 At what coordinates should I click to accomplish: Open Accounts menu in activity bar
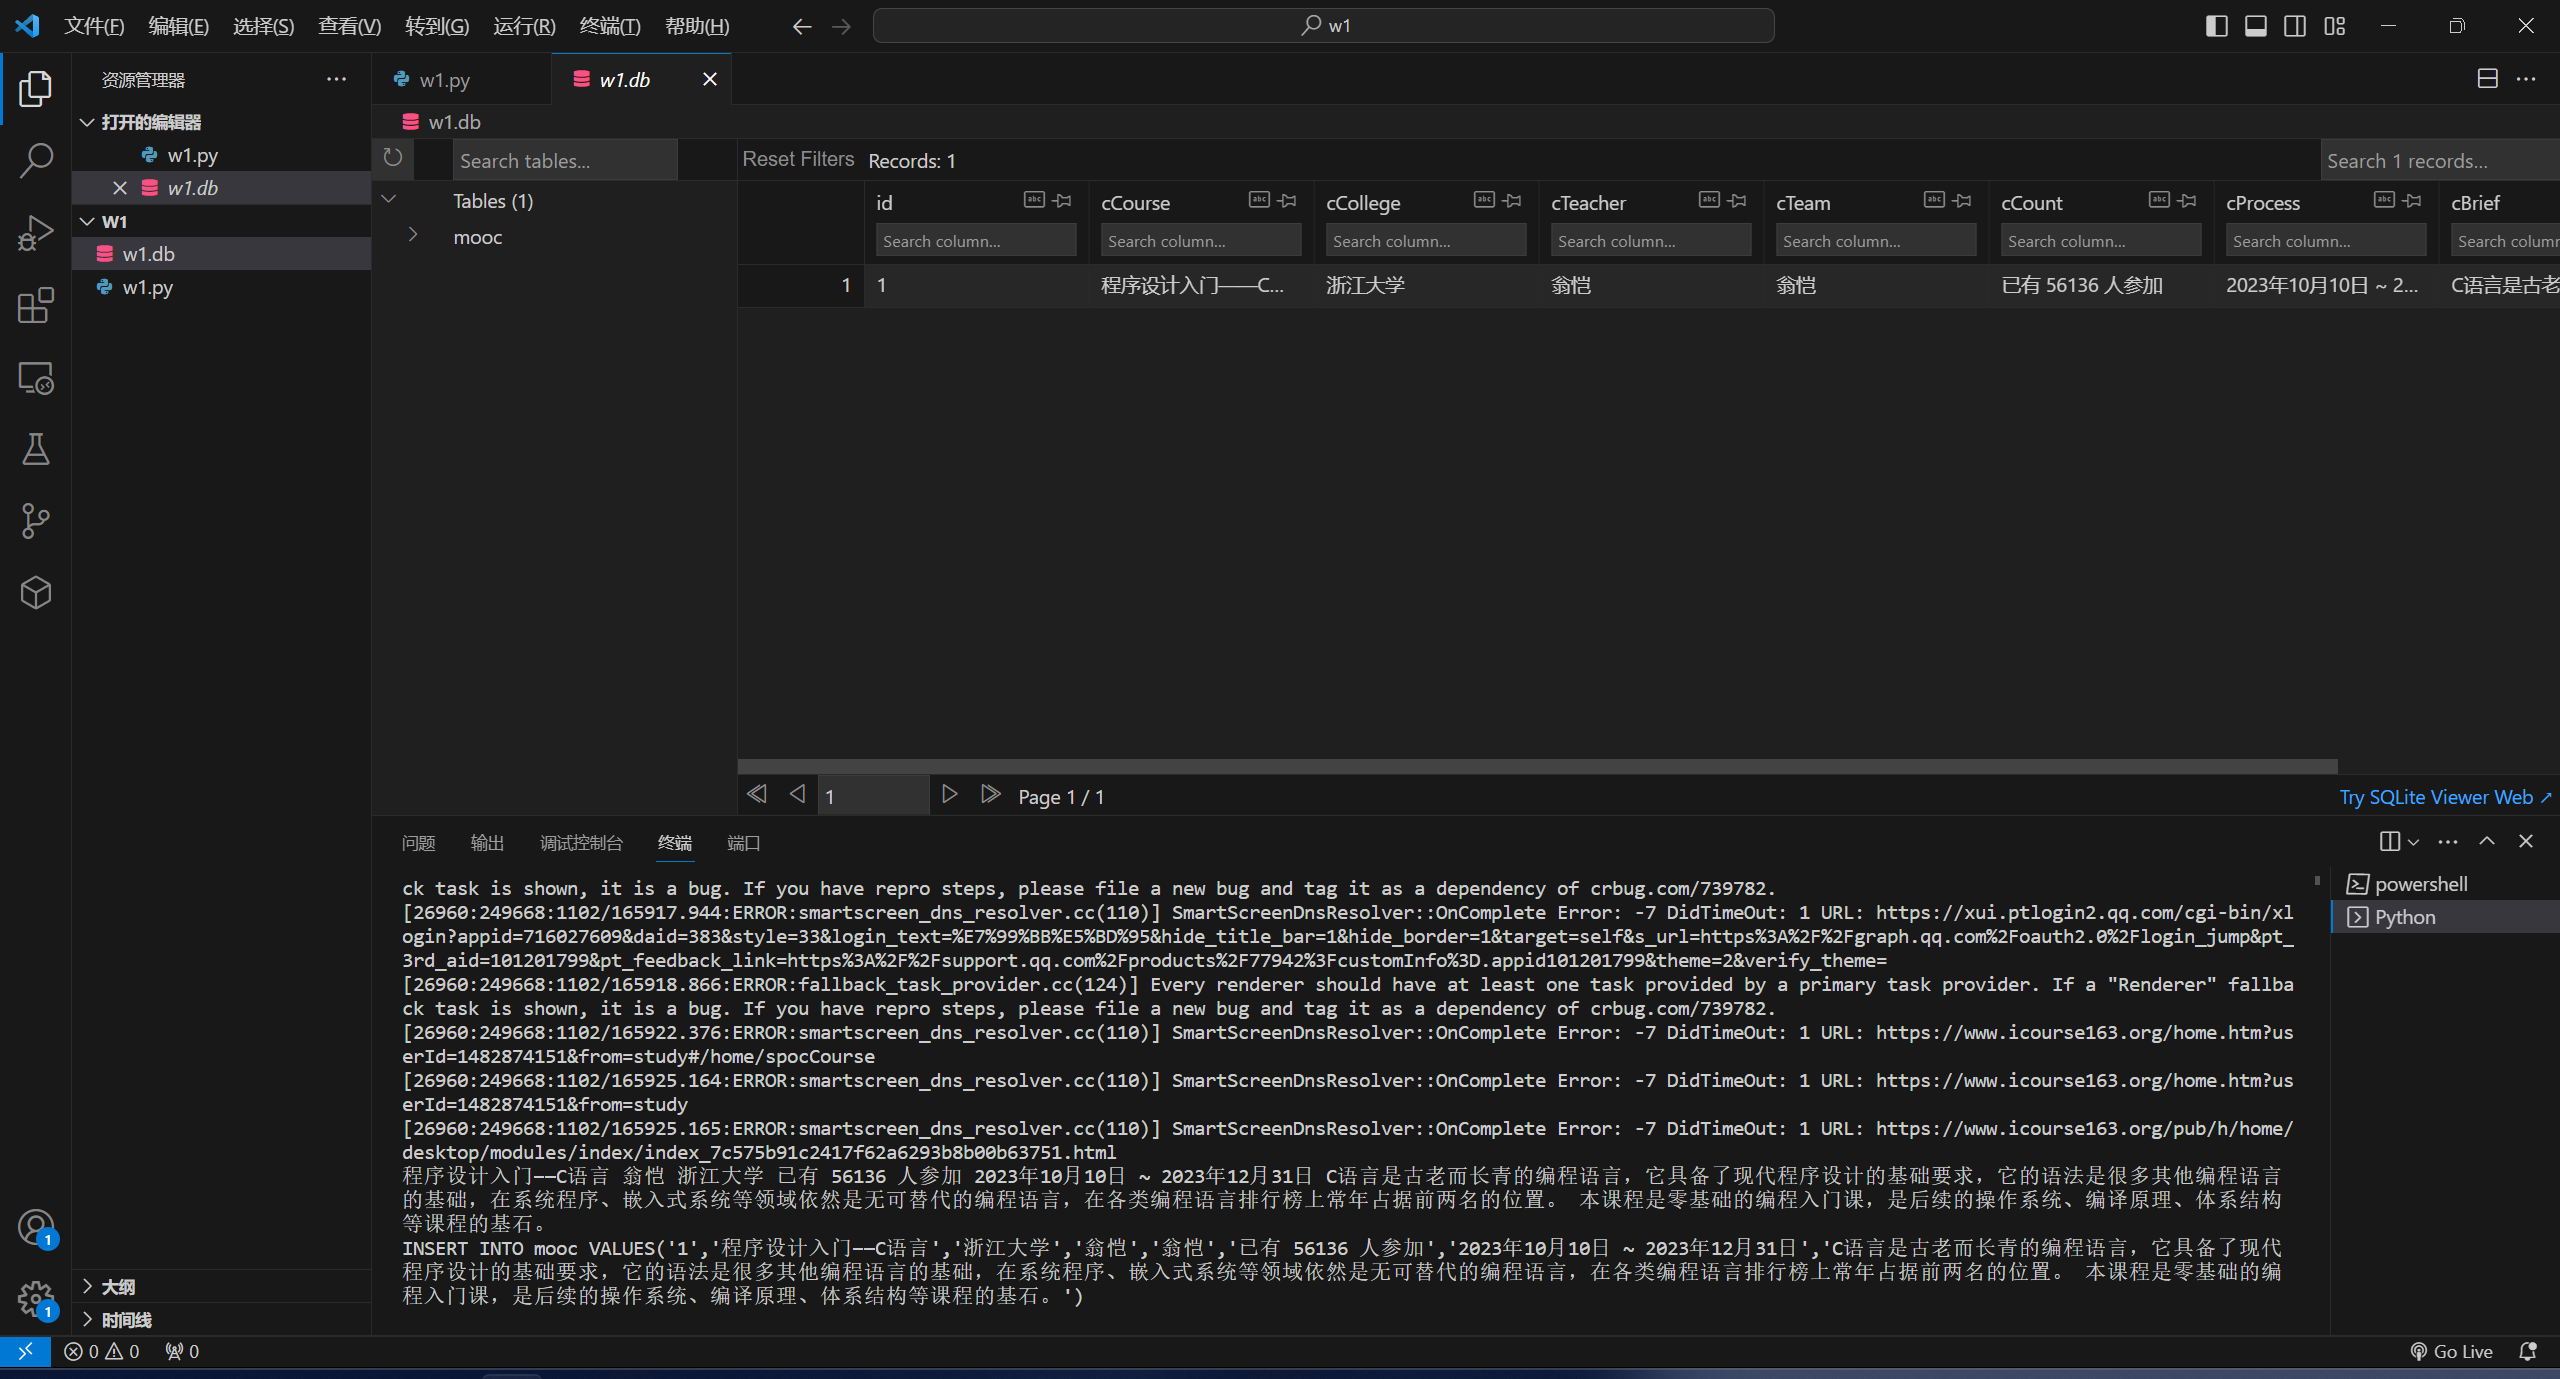point(36,1227)
